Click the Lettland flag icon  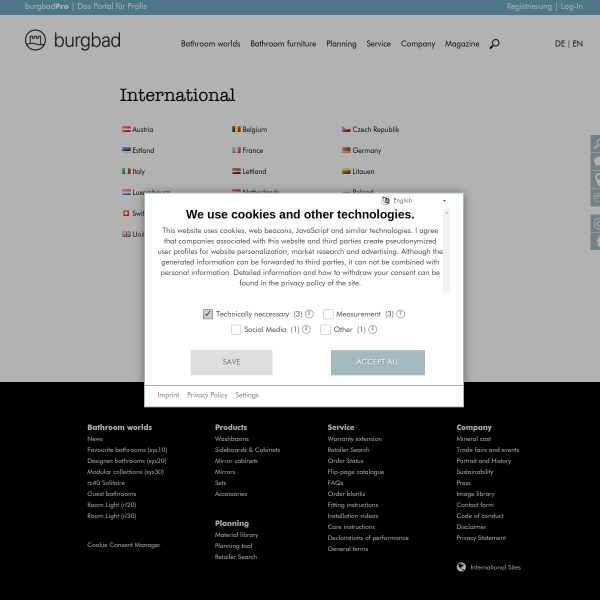[236, 171]
